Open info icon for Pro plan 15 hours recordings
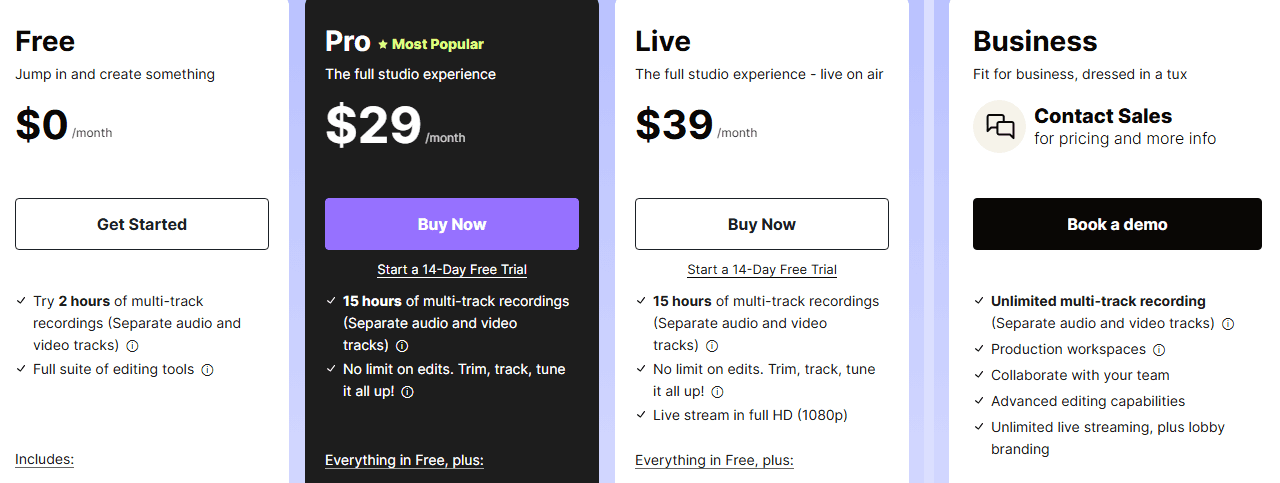The width and height of the screenshot is (1280, 483). [x=402, y=346]
